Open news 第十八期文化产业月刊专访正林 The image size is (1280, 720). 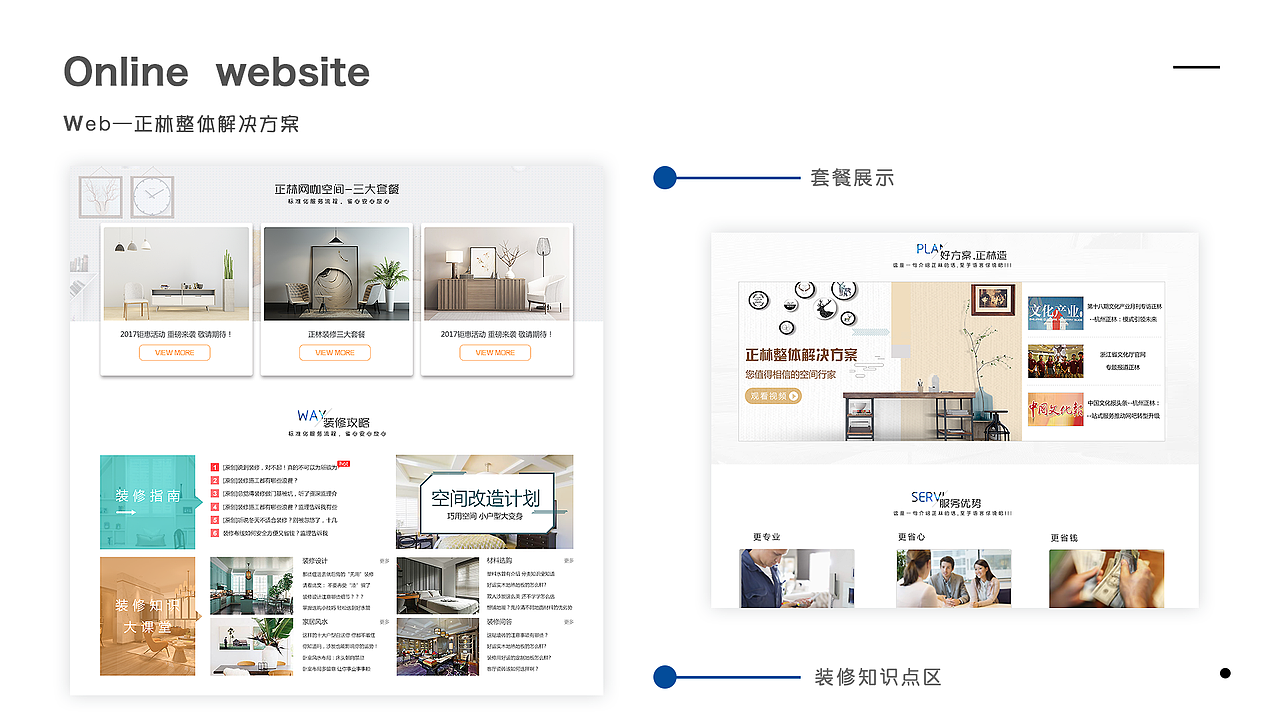pos(1124,312)
